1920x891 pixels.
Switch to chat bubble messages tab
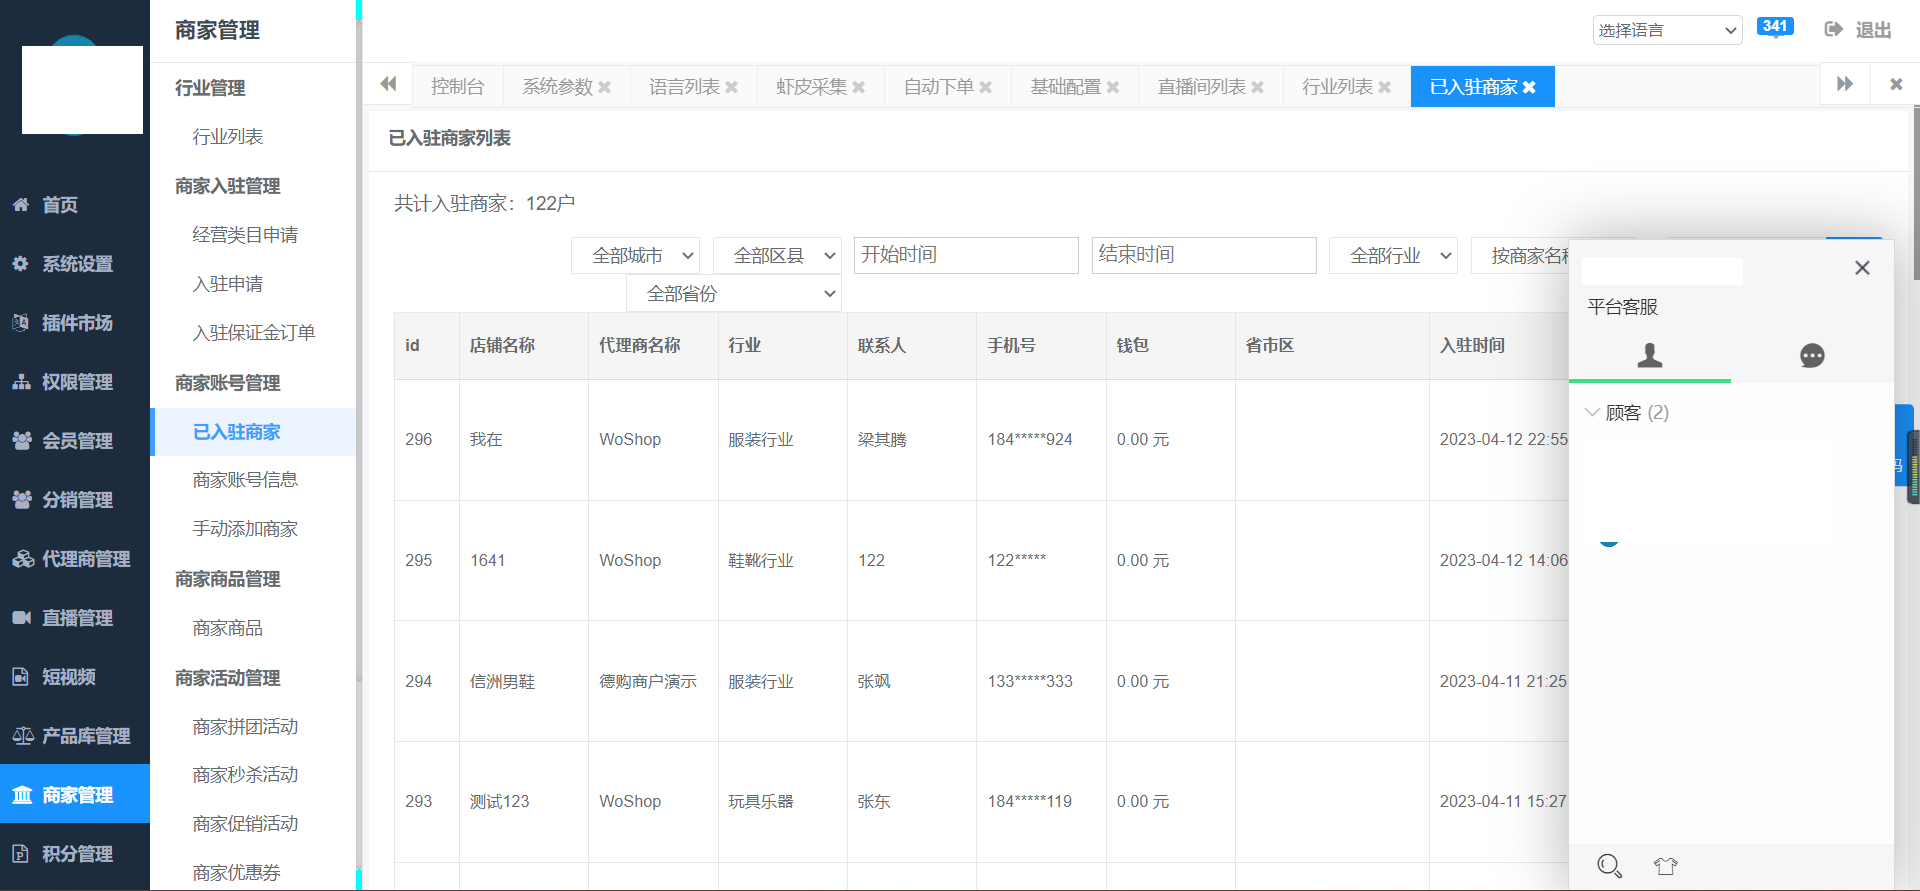1812,356
